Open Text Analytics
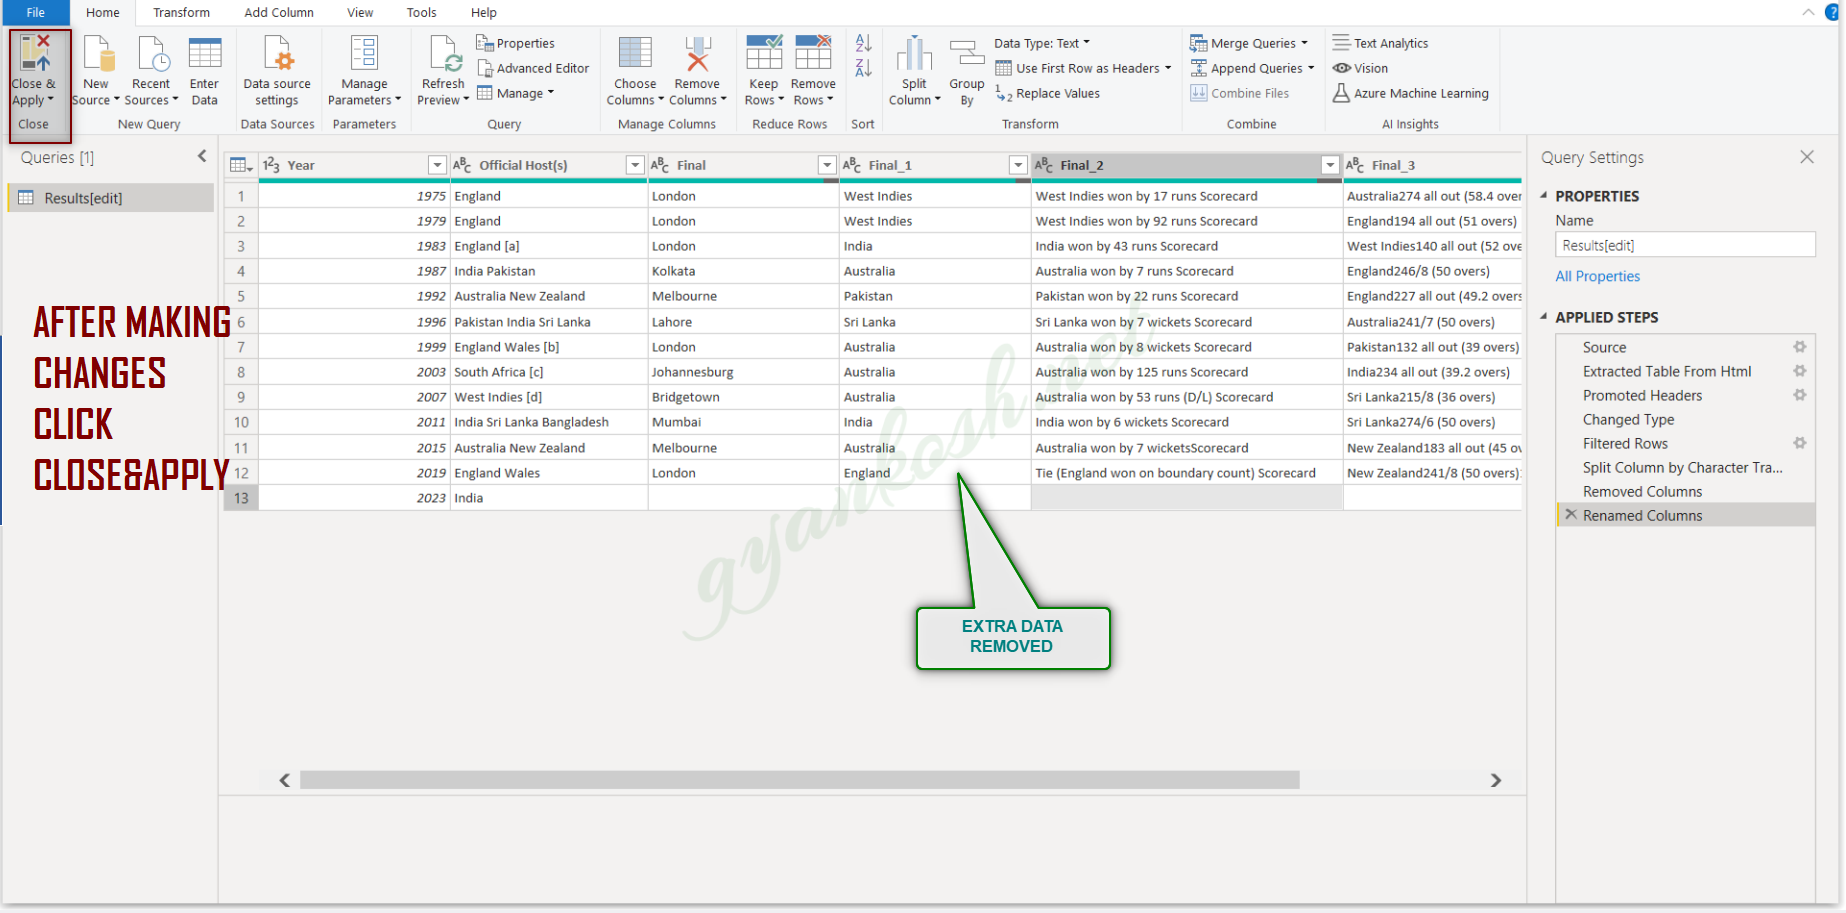This screenshot has height=913, width=1846. coord(1381,43)
